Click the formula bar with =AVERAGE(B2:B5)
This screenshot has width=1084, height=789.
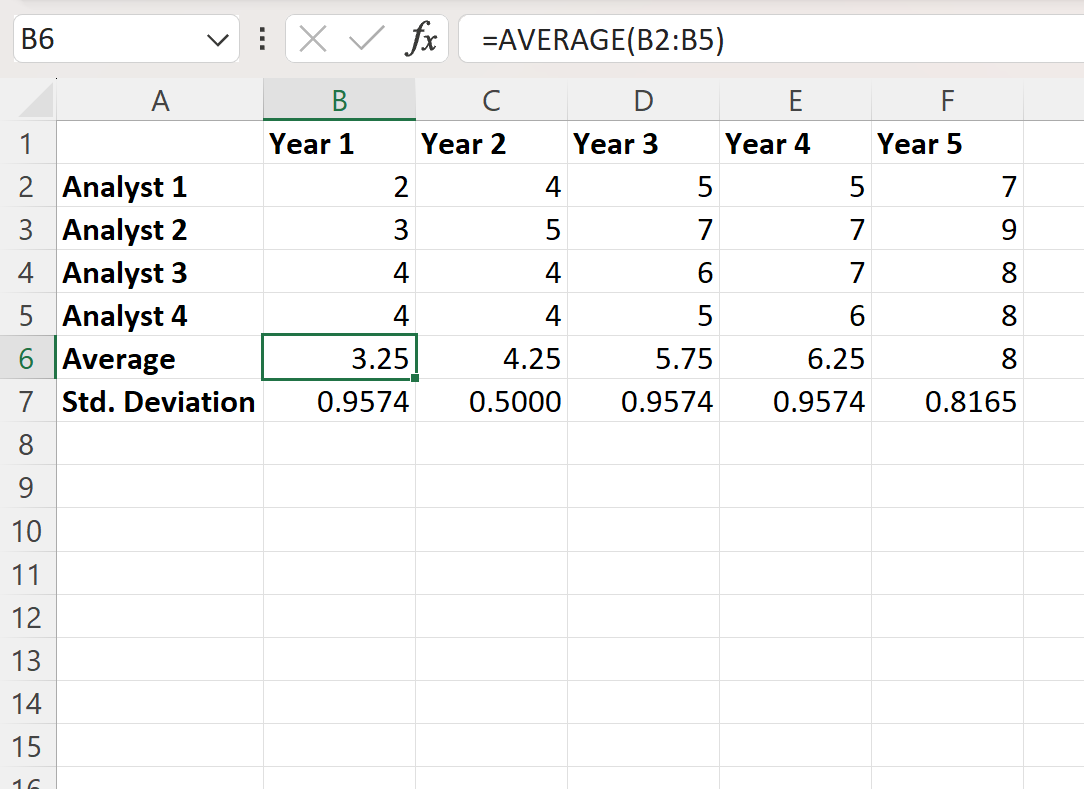pos(771,39)
